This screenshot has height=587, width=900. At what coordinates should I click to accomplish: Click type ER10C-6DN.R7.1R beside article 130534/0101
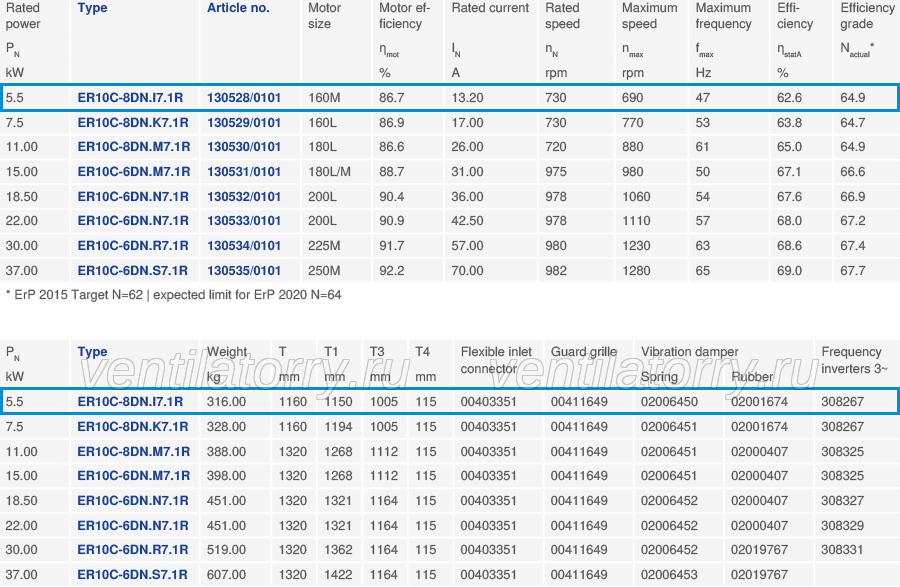(133, 246)
